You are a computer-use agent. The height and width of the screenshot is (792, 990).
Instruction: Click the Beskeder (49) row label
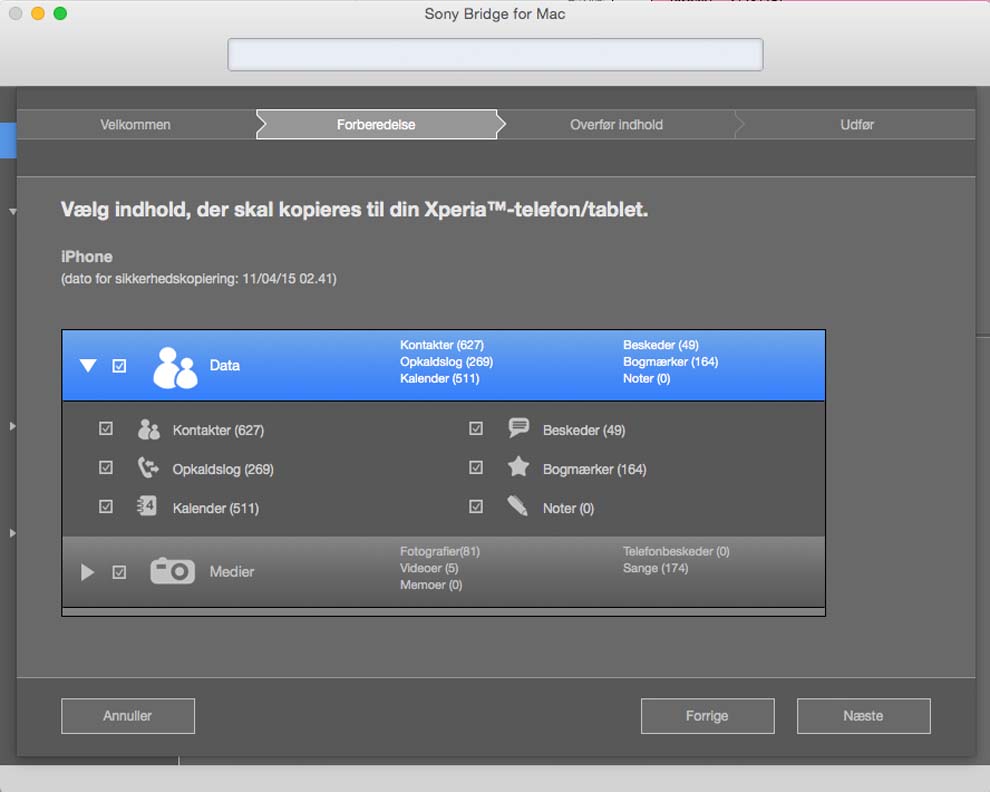pyautogui.click(x=584, y=430)
